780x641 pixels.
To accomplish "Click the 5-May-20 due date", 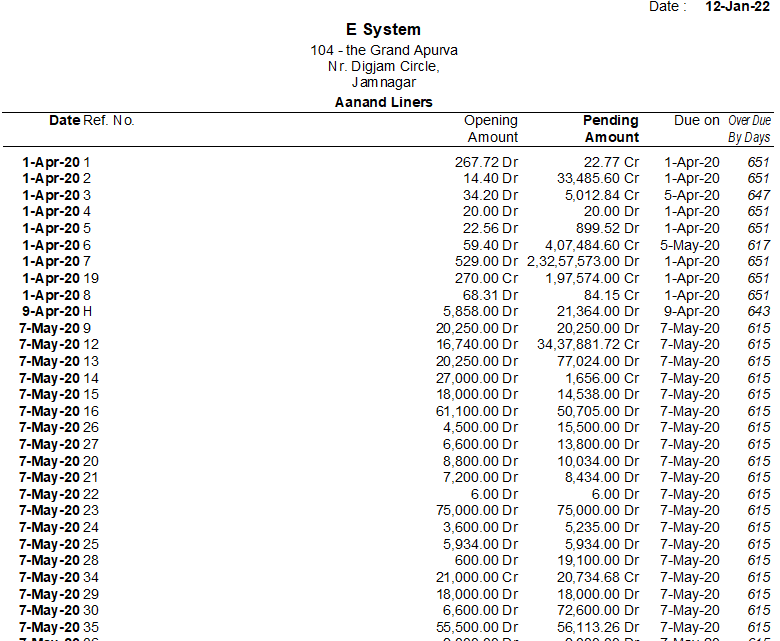I will [x=691, y=245].
